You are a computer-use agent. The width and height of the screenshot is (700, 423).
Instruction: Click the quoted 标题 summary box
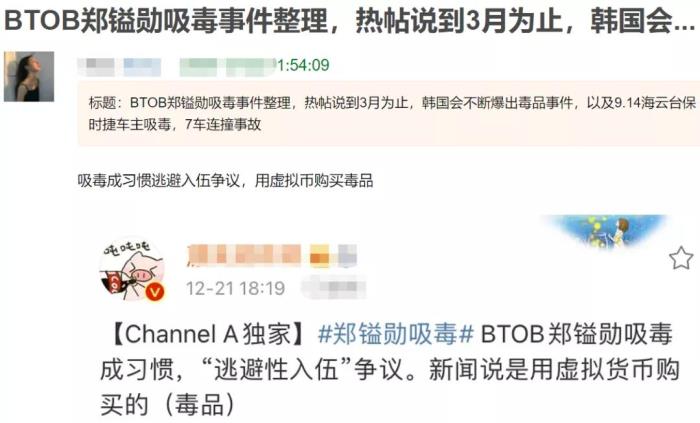389,113
